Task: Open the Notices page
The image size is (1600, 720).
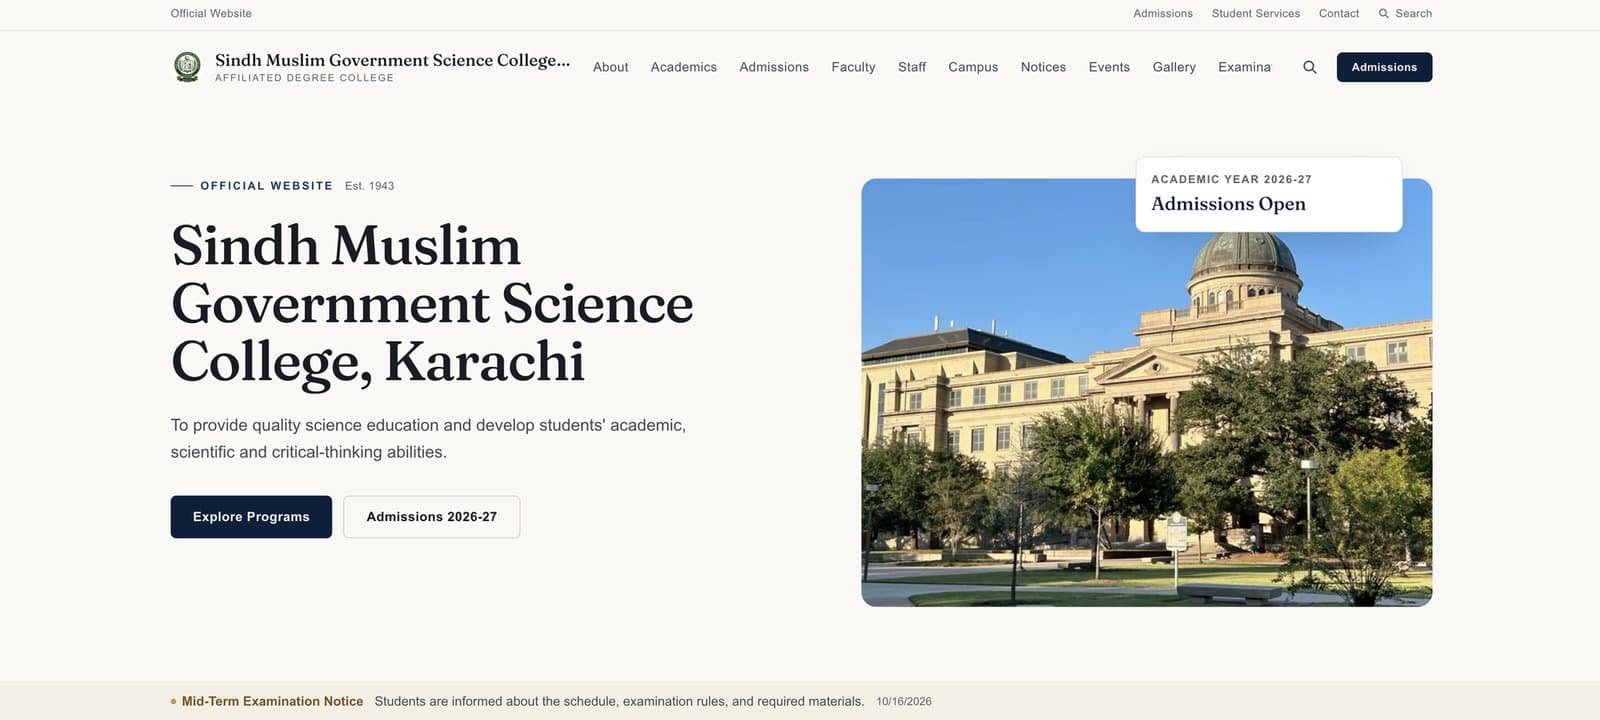Action: 1043,67
